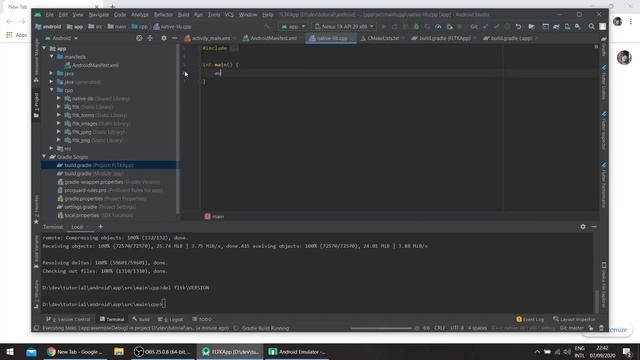This screenshot has height=360, width=640.
Task: Collapse the Gradle Scripts node
Action: click(44, 157)
